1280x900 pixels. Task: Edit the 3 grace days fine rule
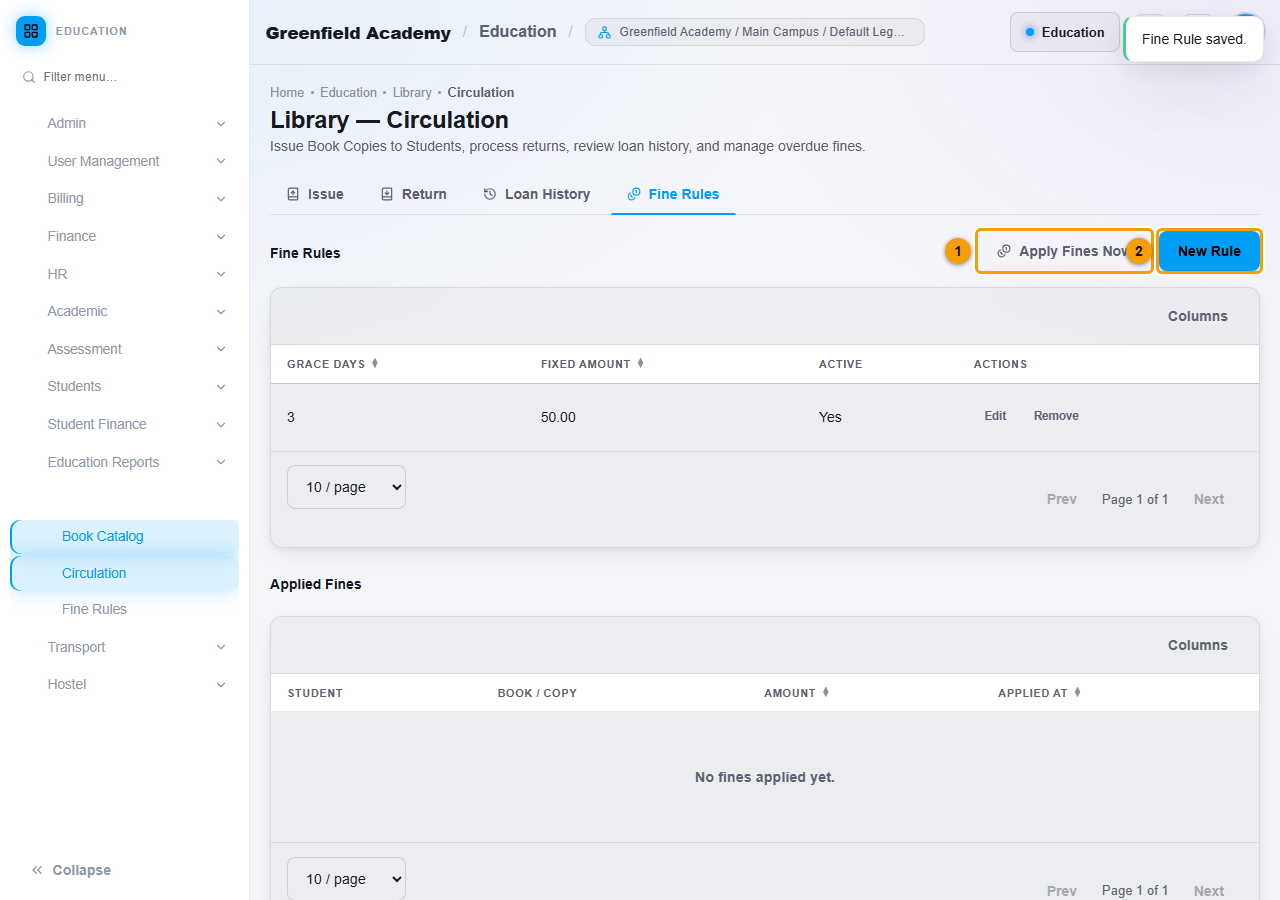pyautogui.click(x=995, y=416)
